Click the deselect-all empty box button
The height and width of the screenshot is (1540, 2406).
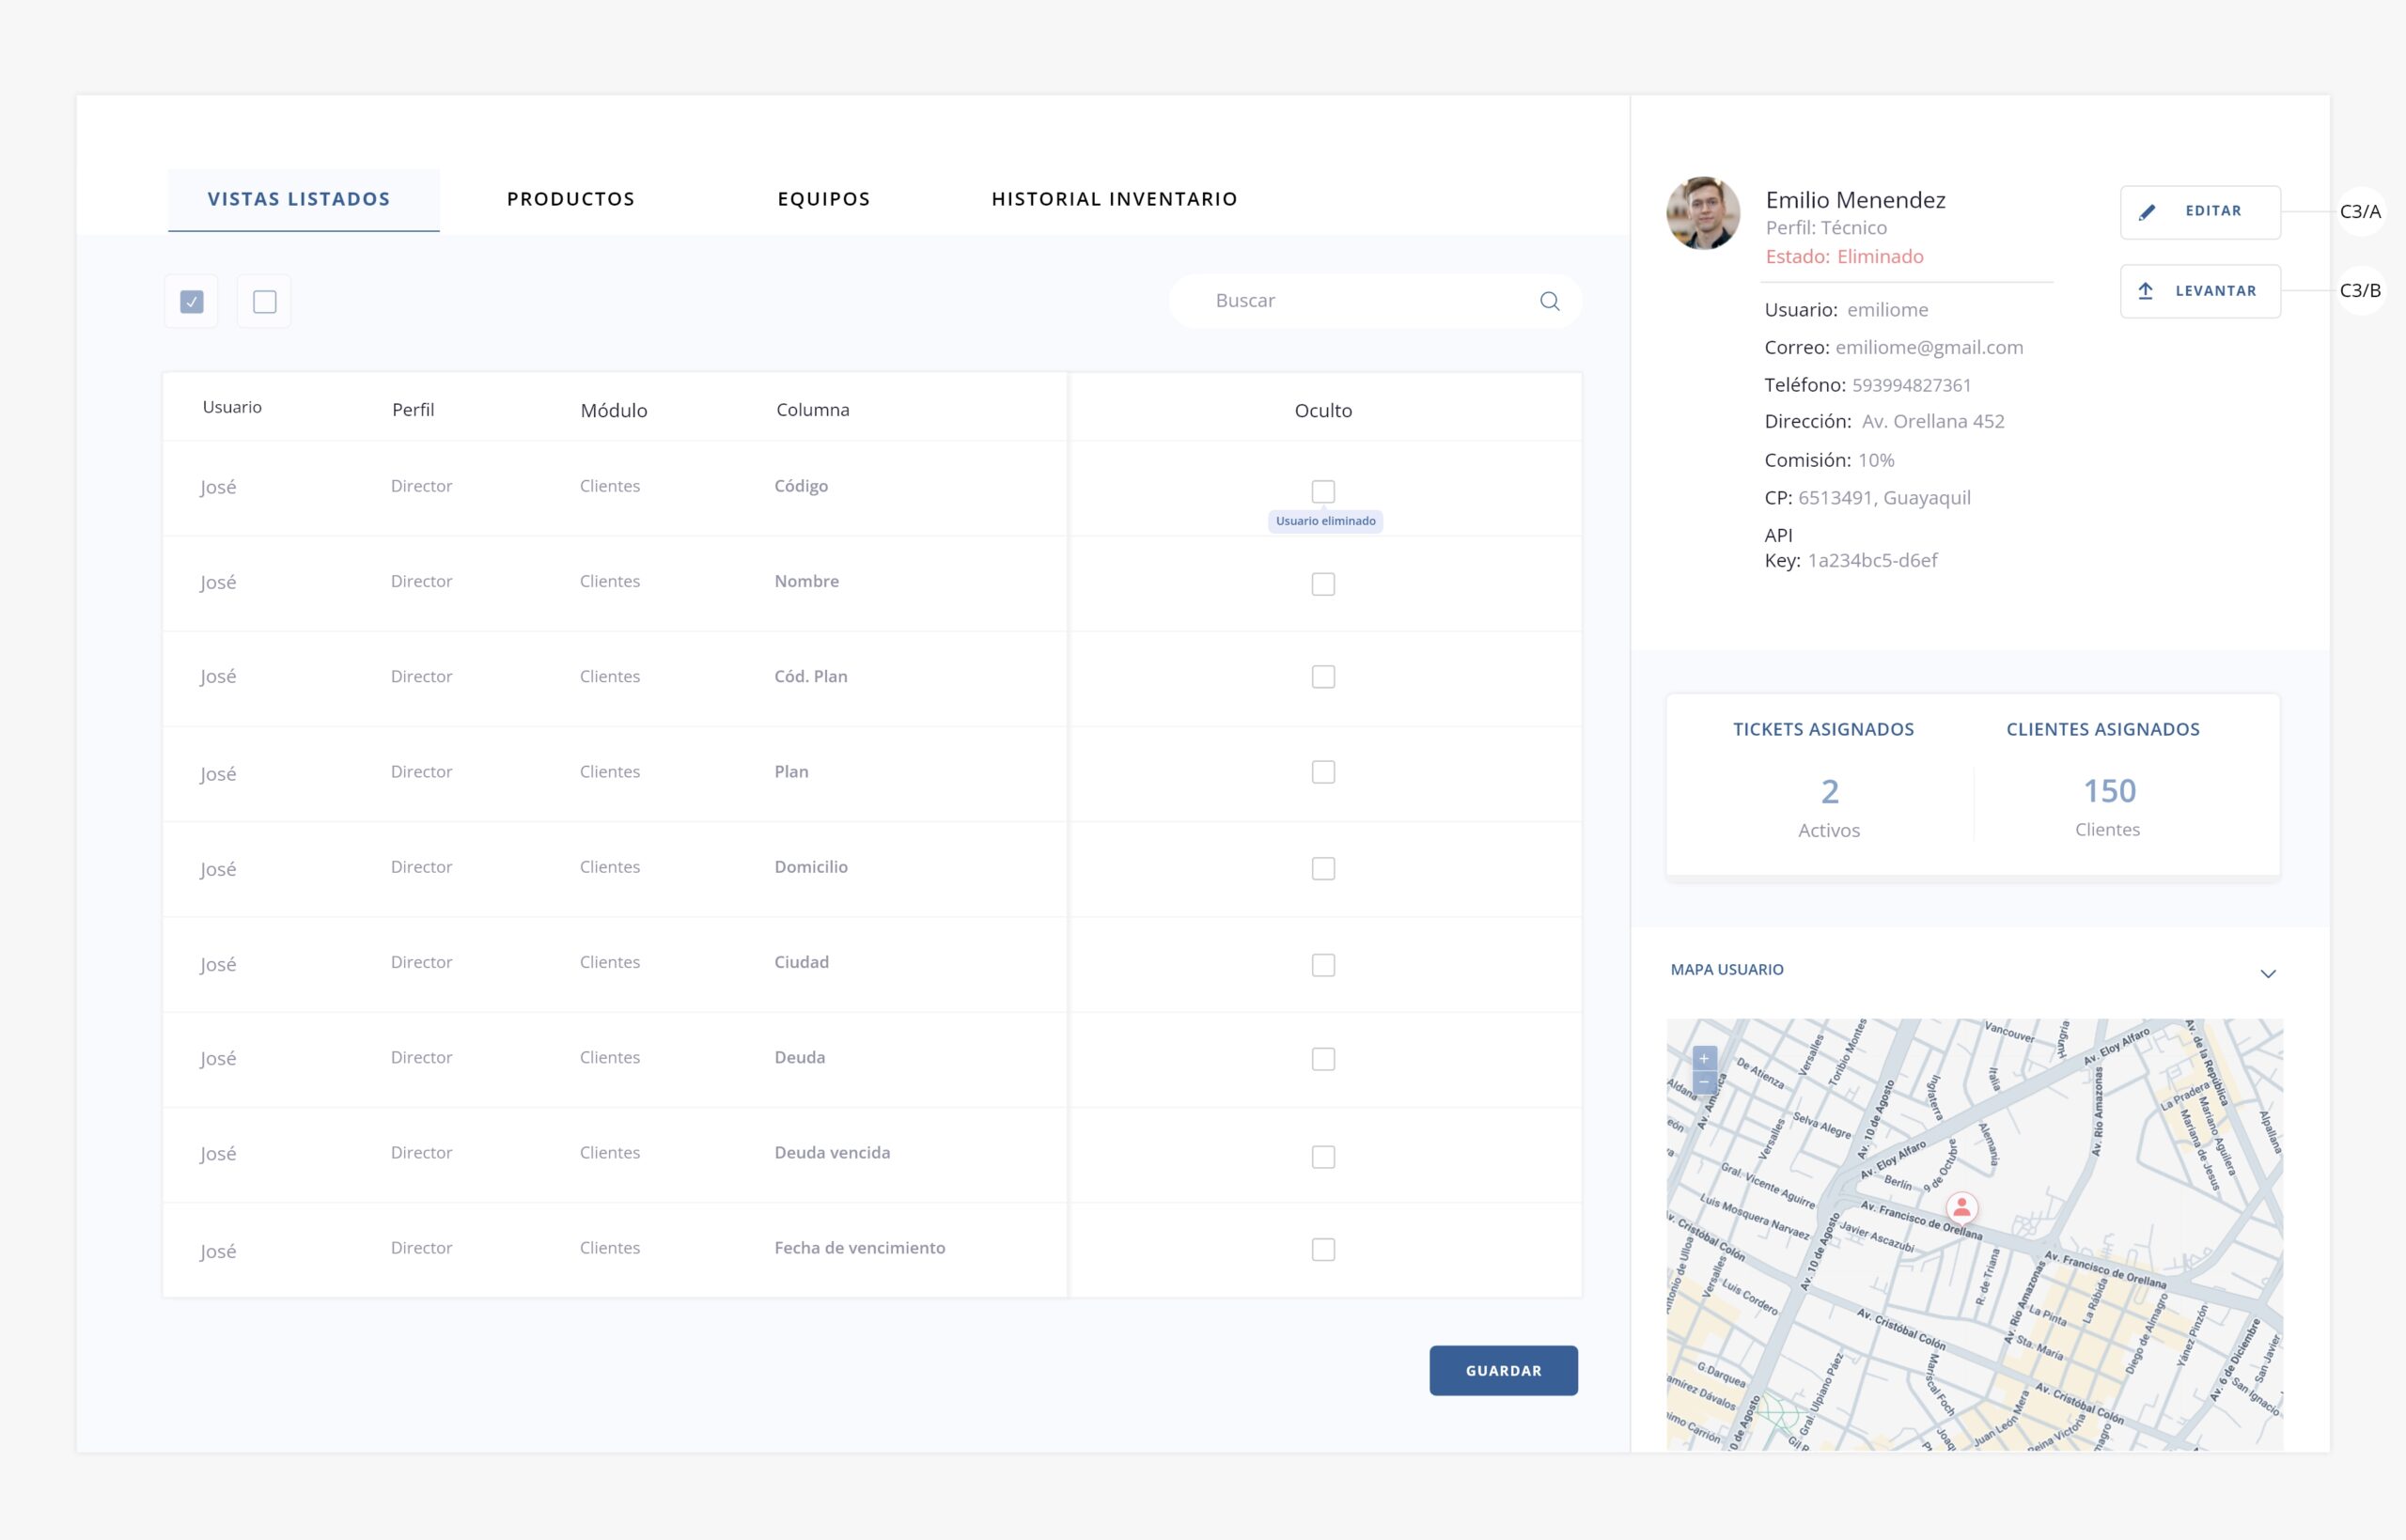click(264, 301)
